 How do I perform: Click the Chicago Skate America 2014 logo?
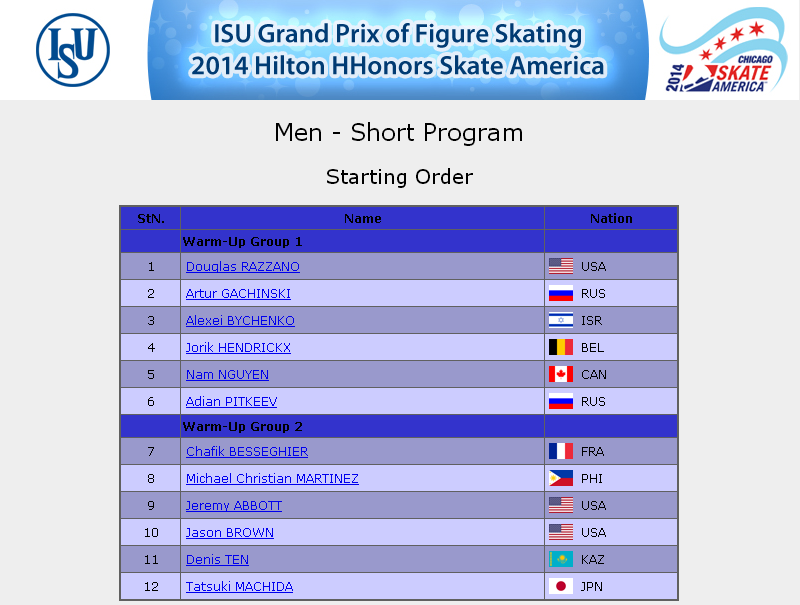point(724,52)
